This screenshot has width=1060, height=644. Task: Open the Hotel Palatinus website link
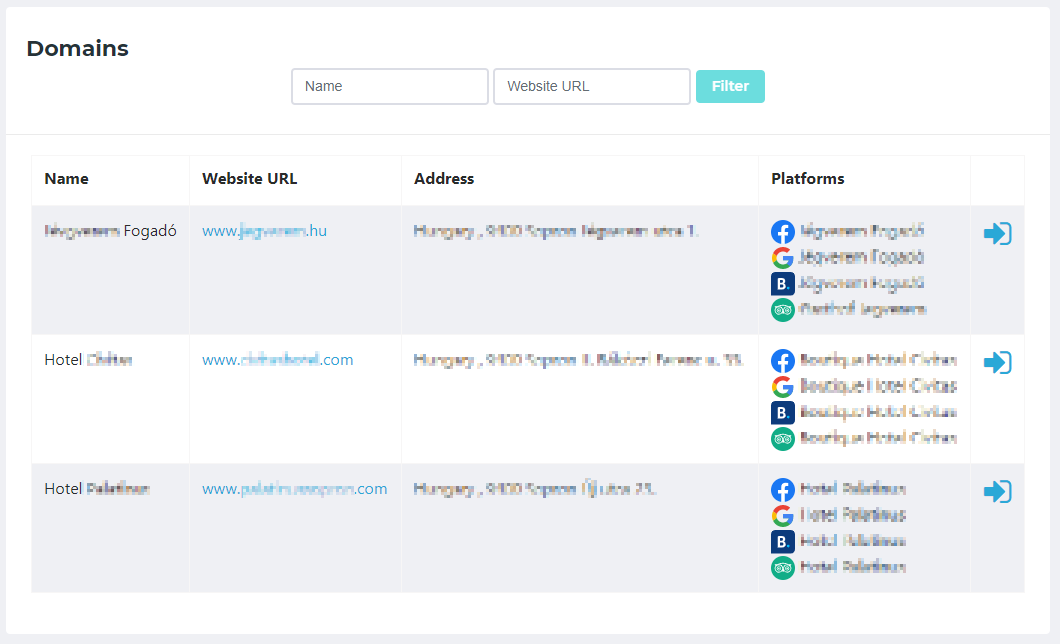pos(294,489)
